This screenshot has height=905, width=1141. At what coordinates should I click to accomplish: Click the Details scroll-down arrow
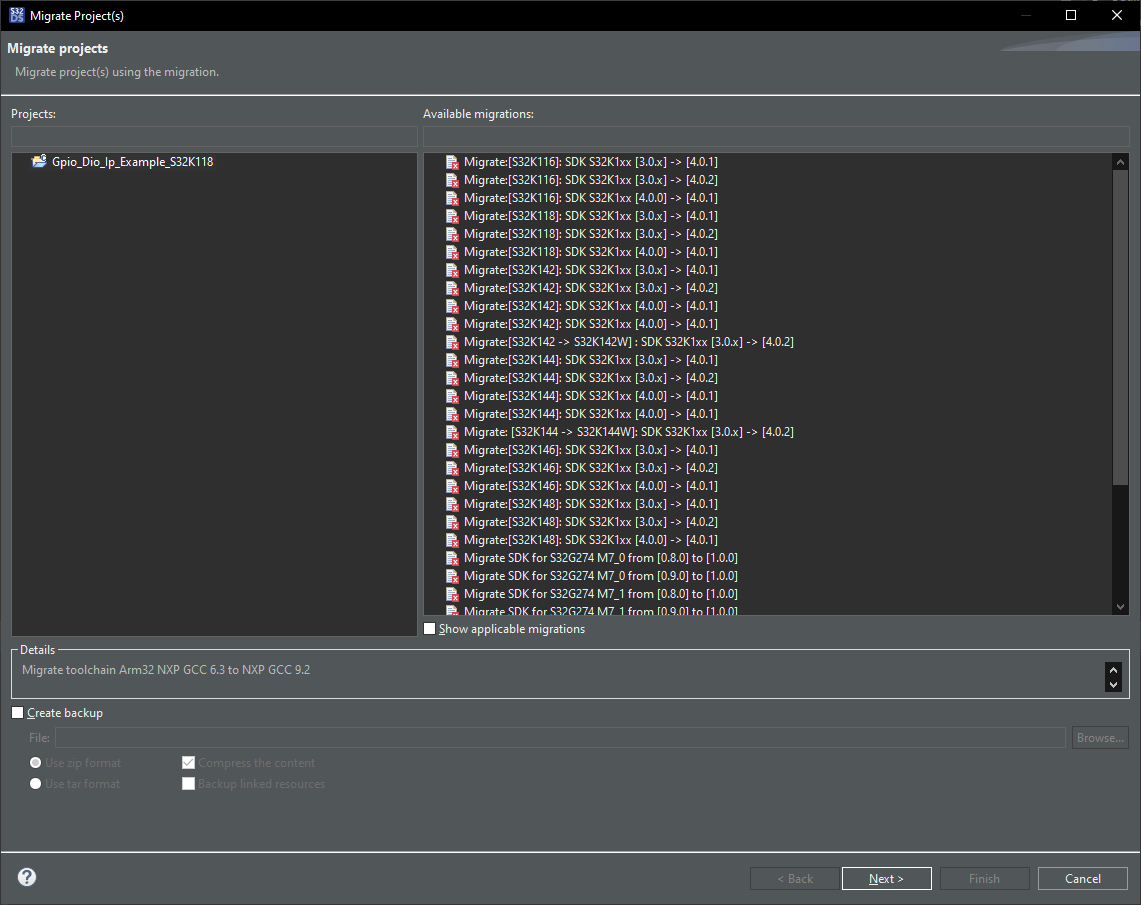(1113, 684)
